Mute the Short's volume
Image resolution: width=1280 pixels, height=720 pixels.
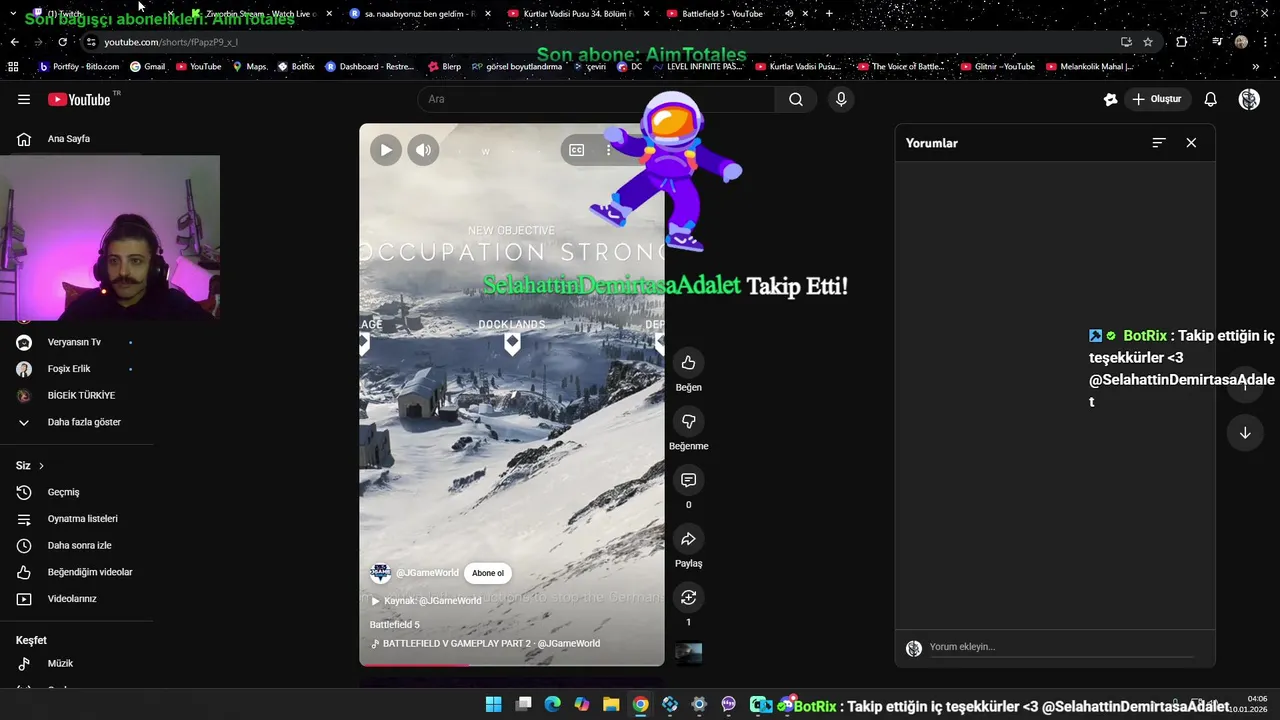(424, 150)
